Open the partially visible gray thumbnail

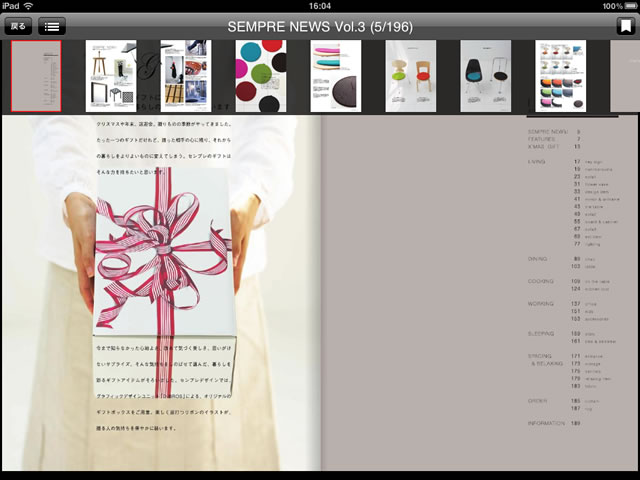click(x=625, y=76)
